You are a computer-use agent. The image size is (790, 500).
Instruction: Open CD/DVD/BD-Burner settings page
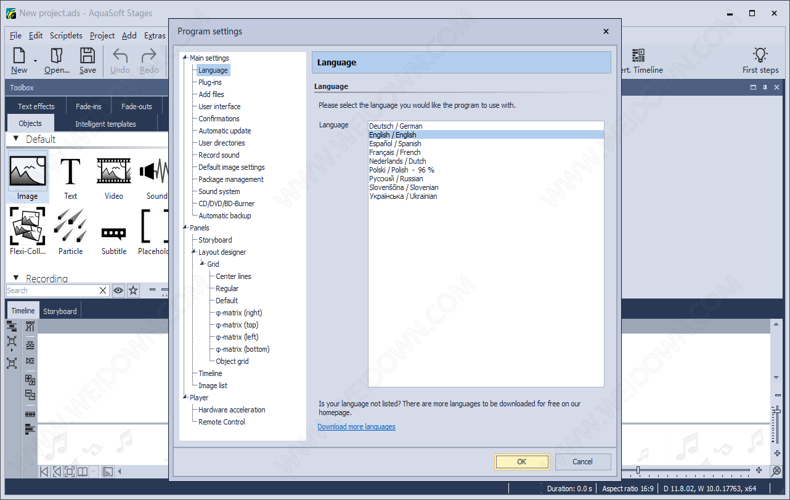[x=226, y=204]
